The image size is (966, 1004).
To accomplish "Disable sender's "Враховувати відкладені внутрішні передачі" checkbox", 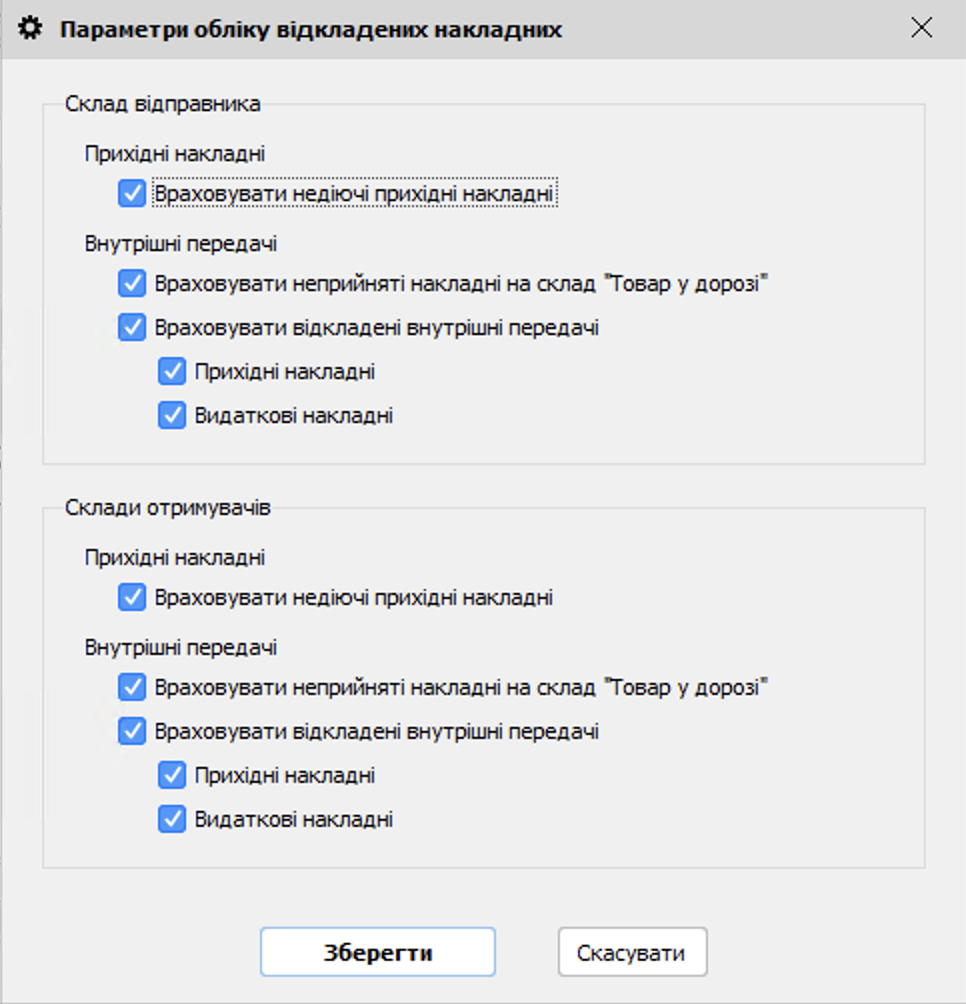I will (132, 328).
